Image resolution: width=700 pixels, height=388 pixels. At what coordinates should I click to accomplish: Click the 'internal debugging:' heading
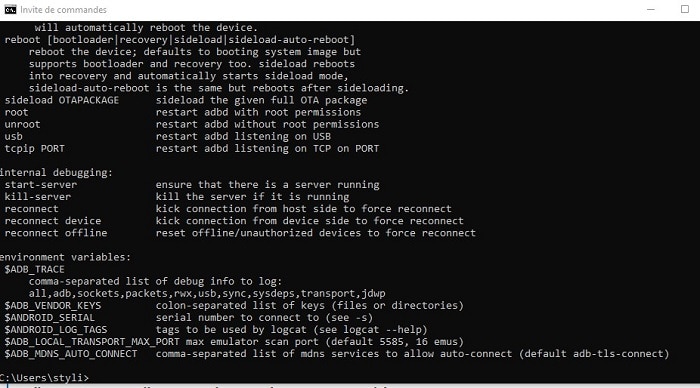pos(56,173)
